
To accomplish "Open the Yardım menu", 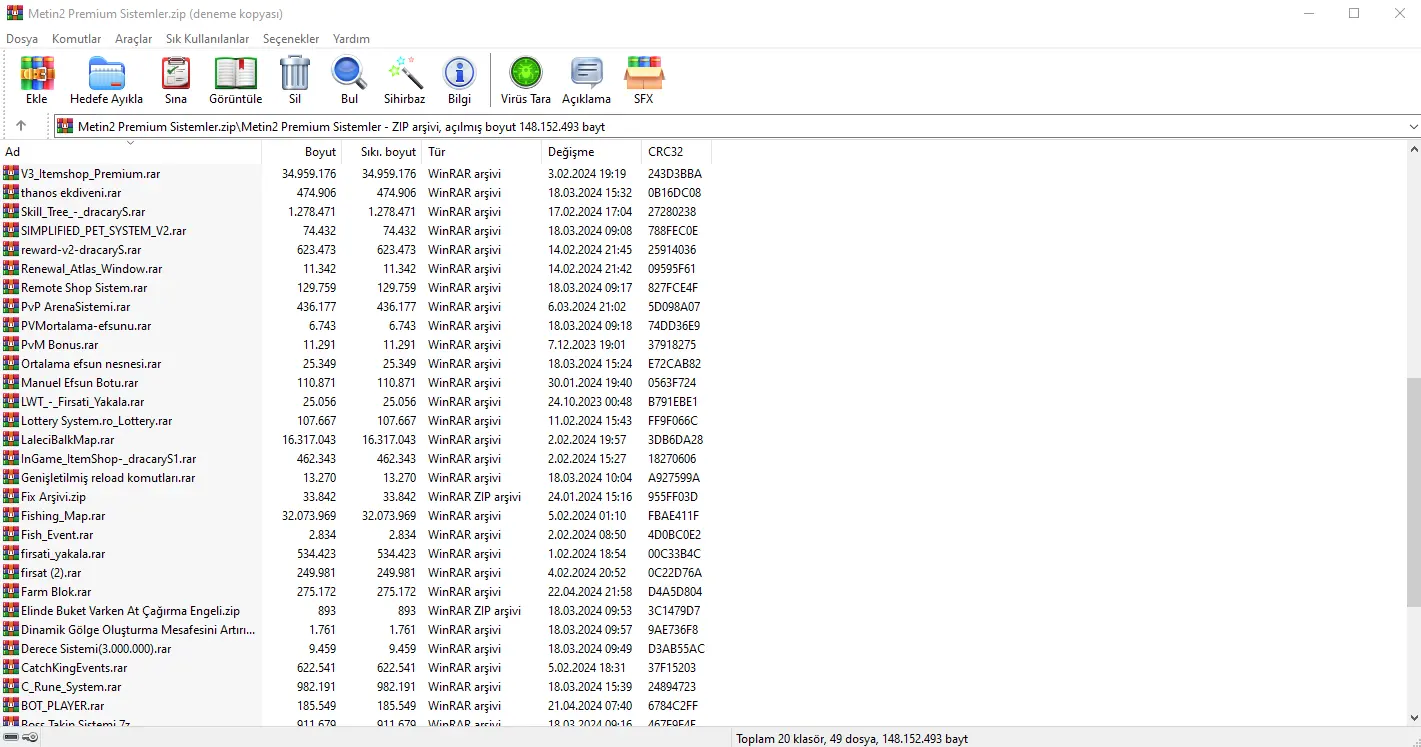I will 351,39.
